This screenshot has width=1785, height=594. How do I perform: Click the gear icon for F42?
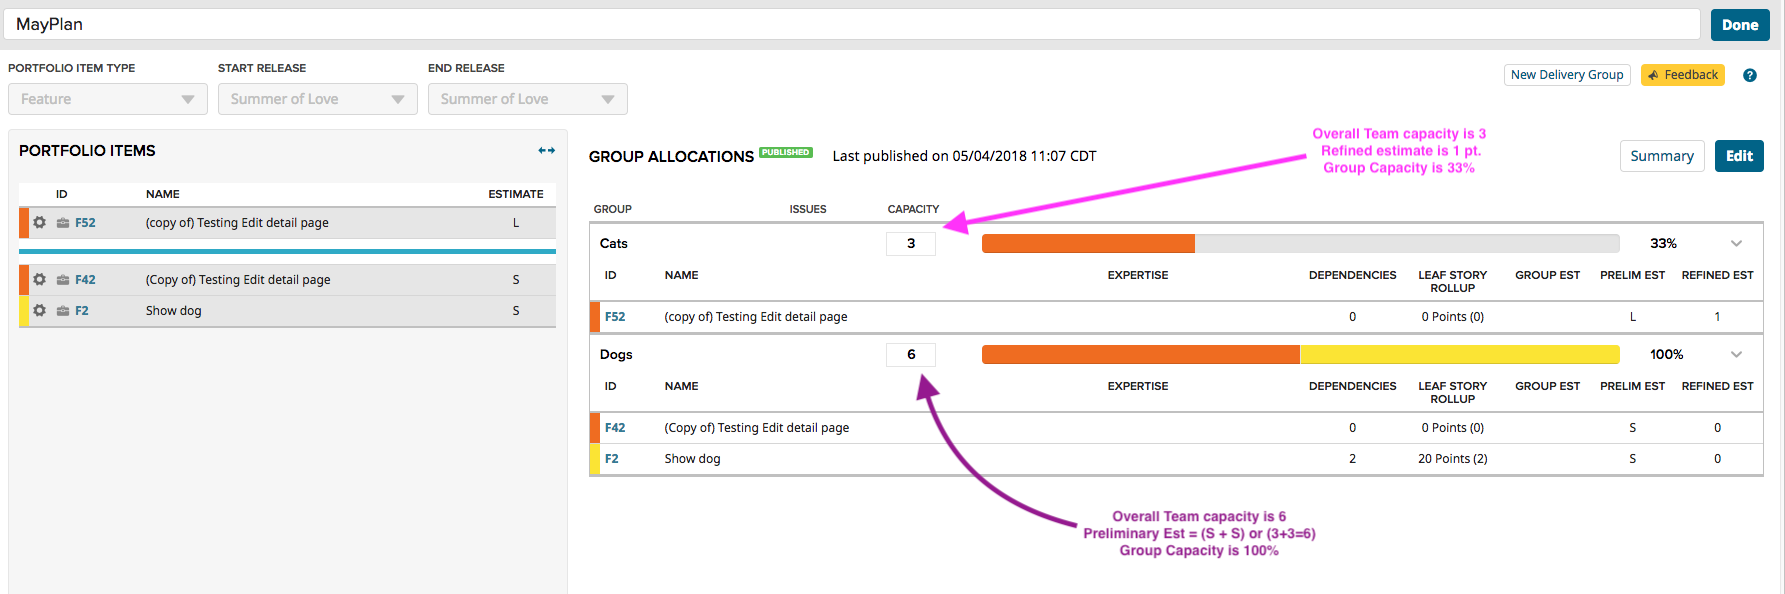[40, 280]
